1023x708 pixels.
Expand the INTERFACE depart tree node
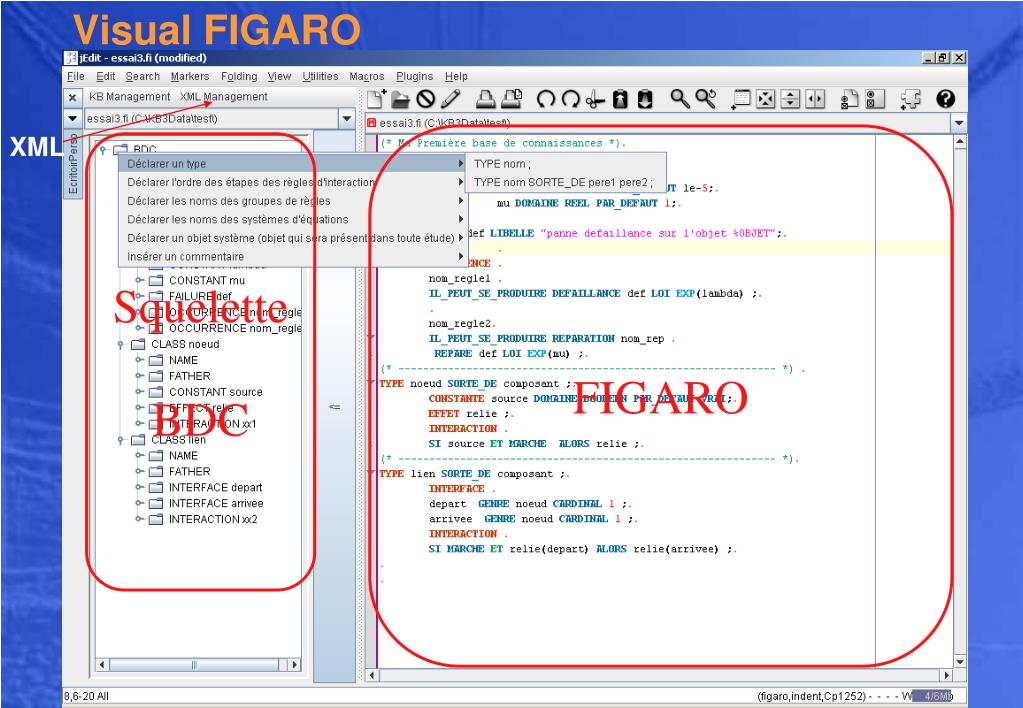pyautogui.click(x=139, y=487)
